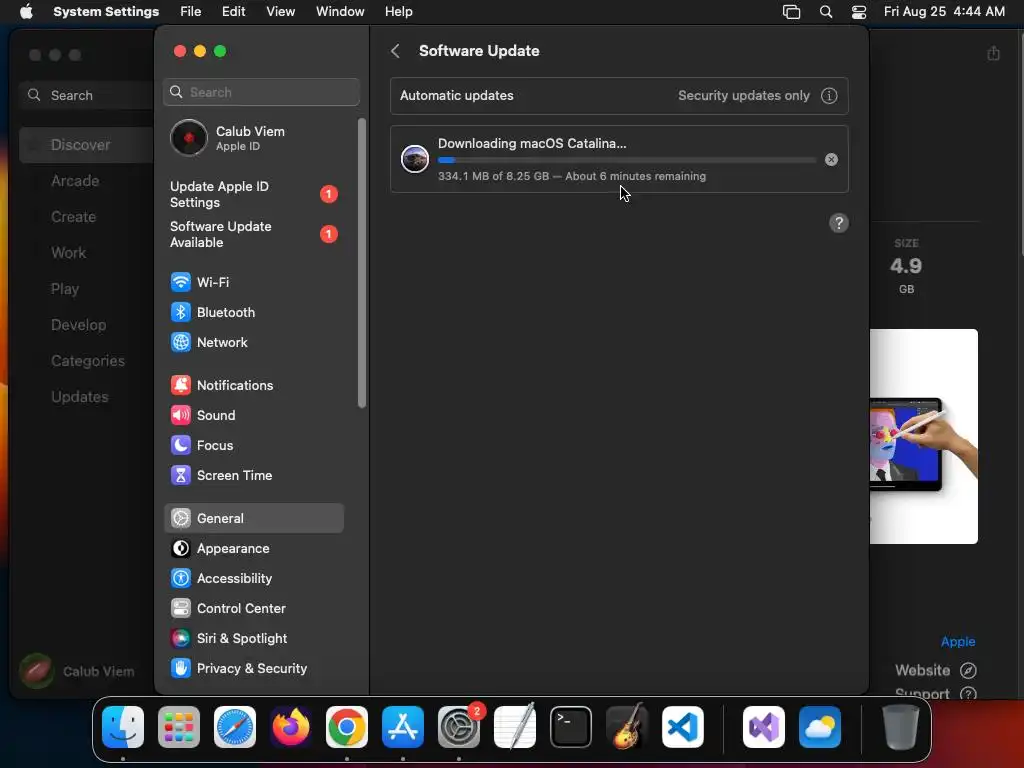Open TextEdit from the Dock
1024x768 pixels.
pos(515,727)
